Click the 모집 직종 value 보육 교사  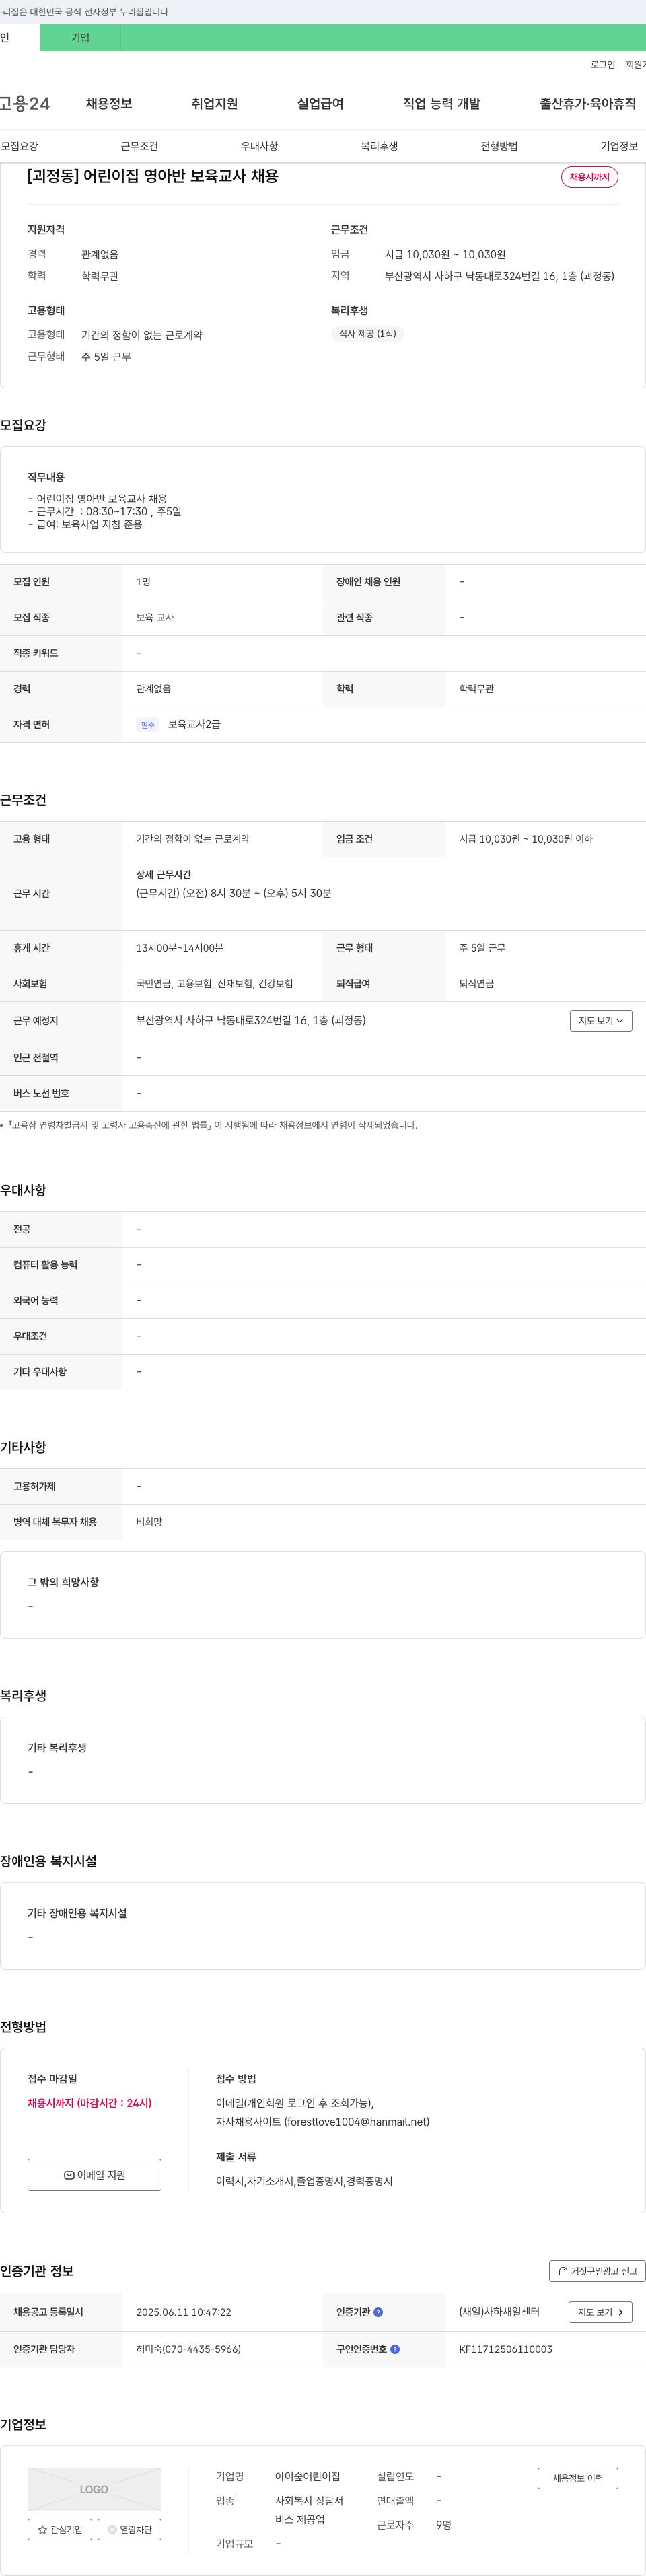[x=155, y=618]
